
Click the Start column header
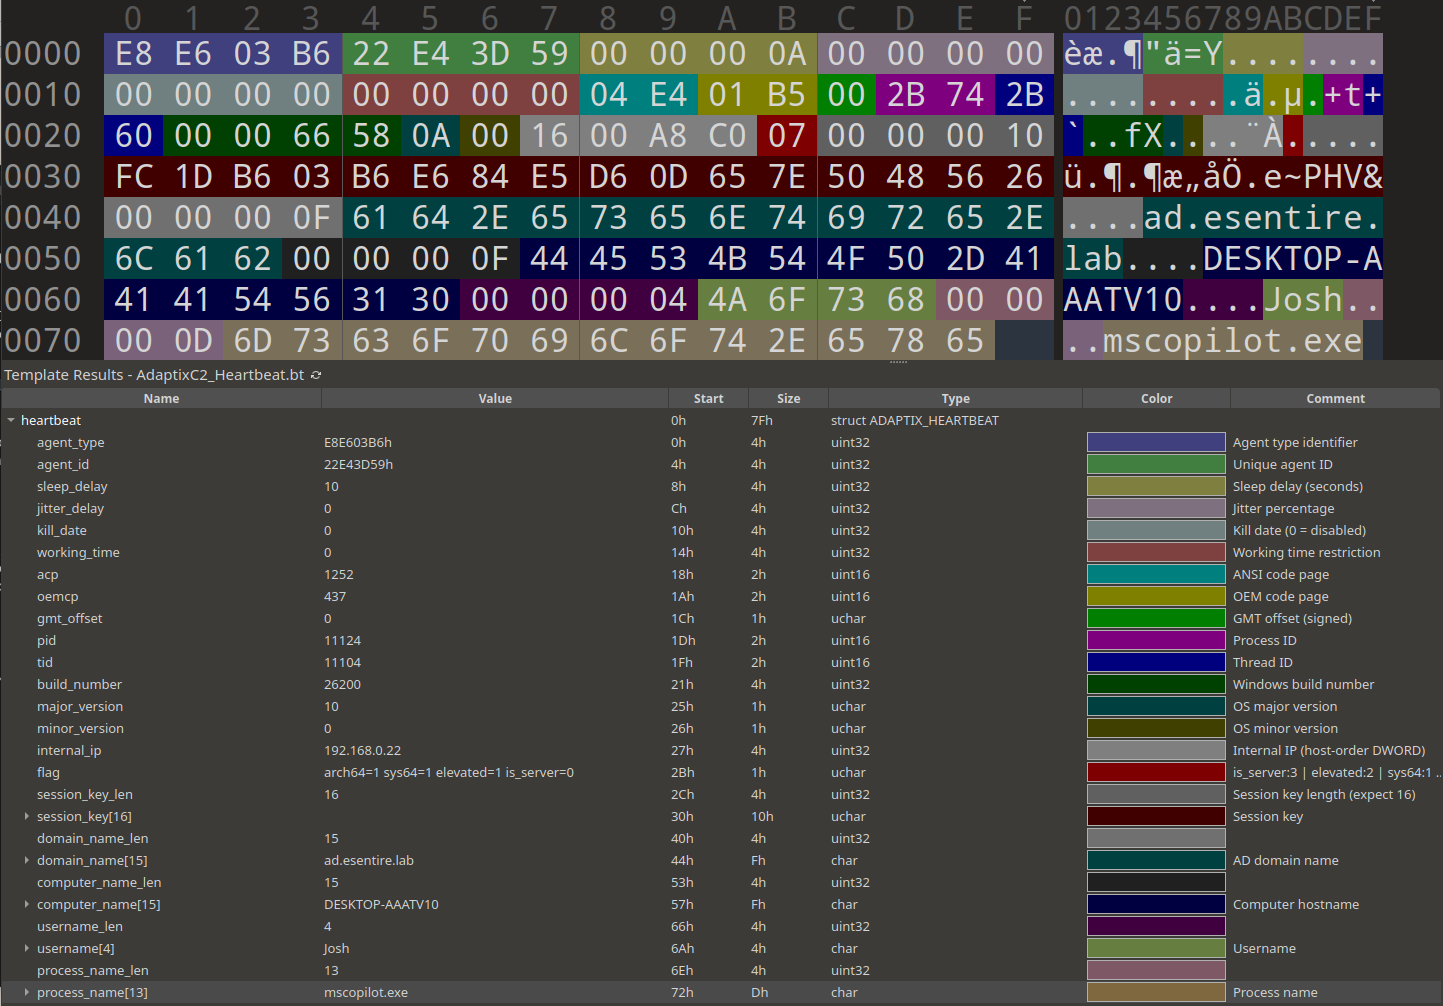coord(708,398)
